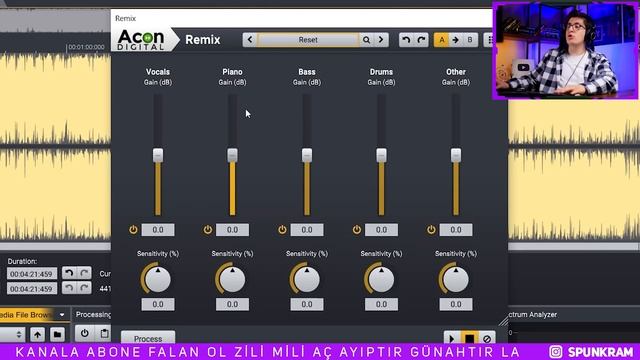Edit Bass gain value field
Viewport: 640px width, 360px height.
click(307, 230)
